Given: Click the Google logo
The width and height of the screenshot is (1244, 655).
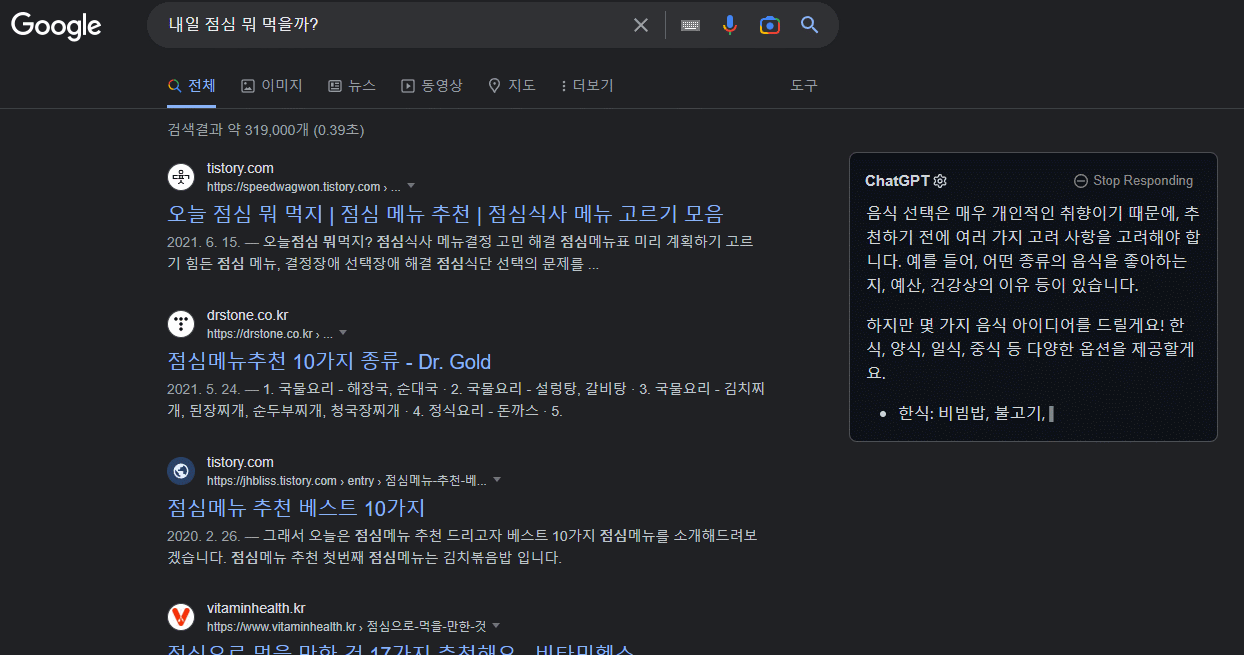Looking at the screenshot, I should click(x=56, y=26).
